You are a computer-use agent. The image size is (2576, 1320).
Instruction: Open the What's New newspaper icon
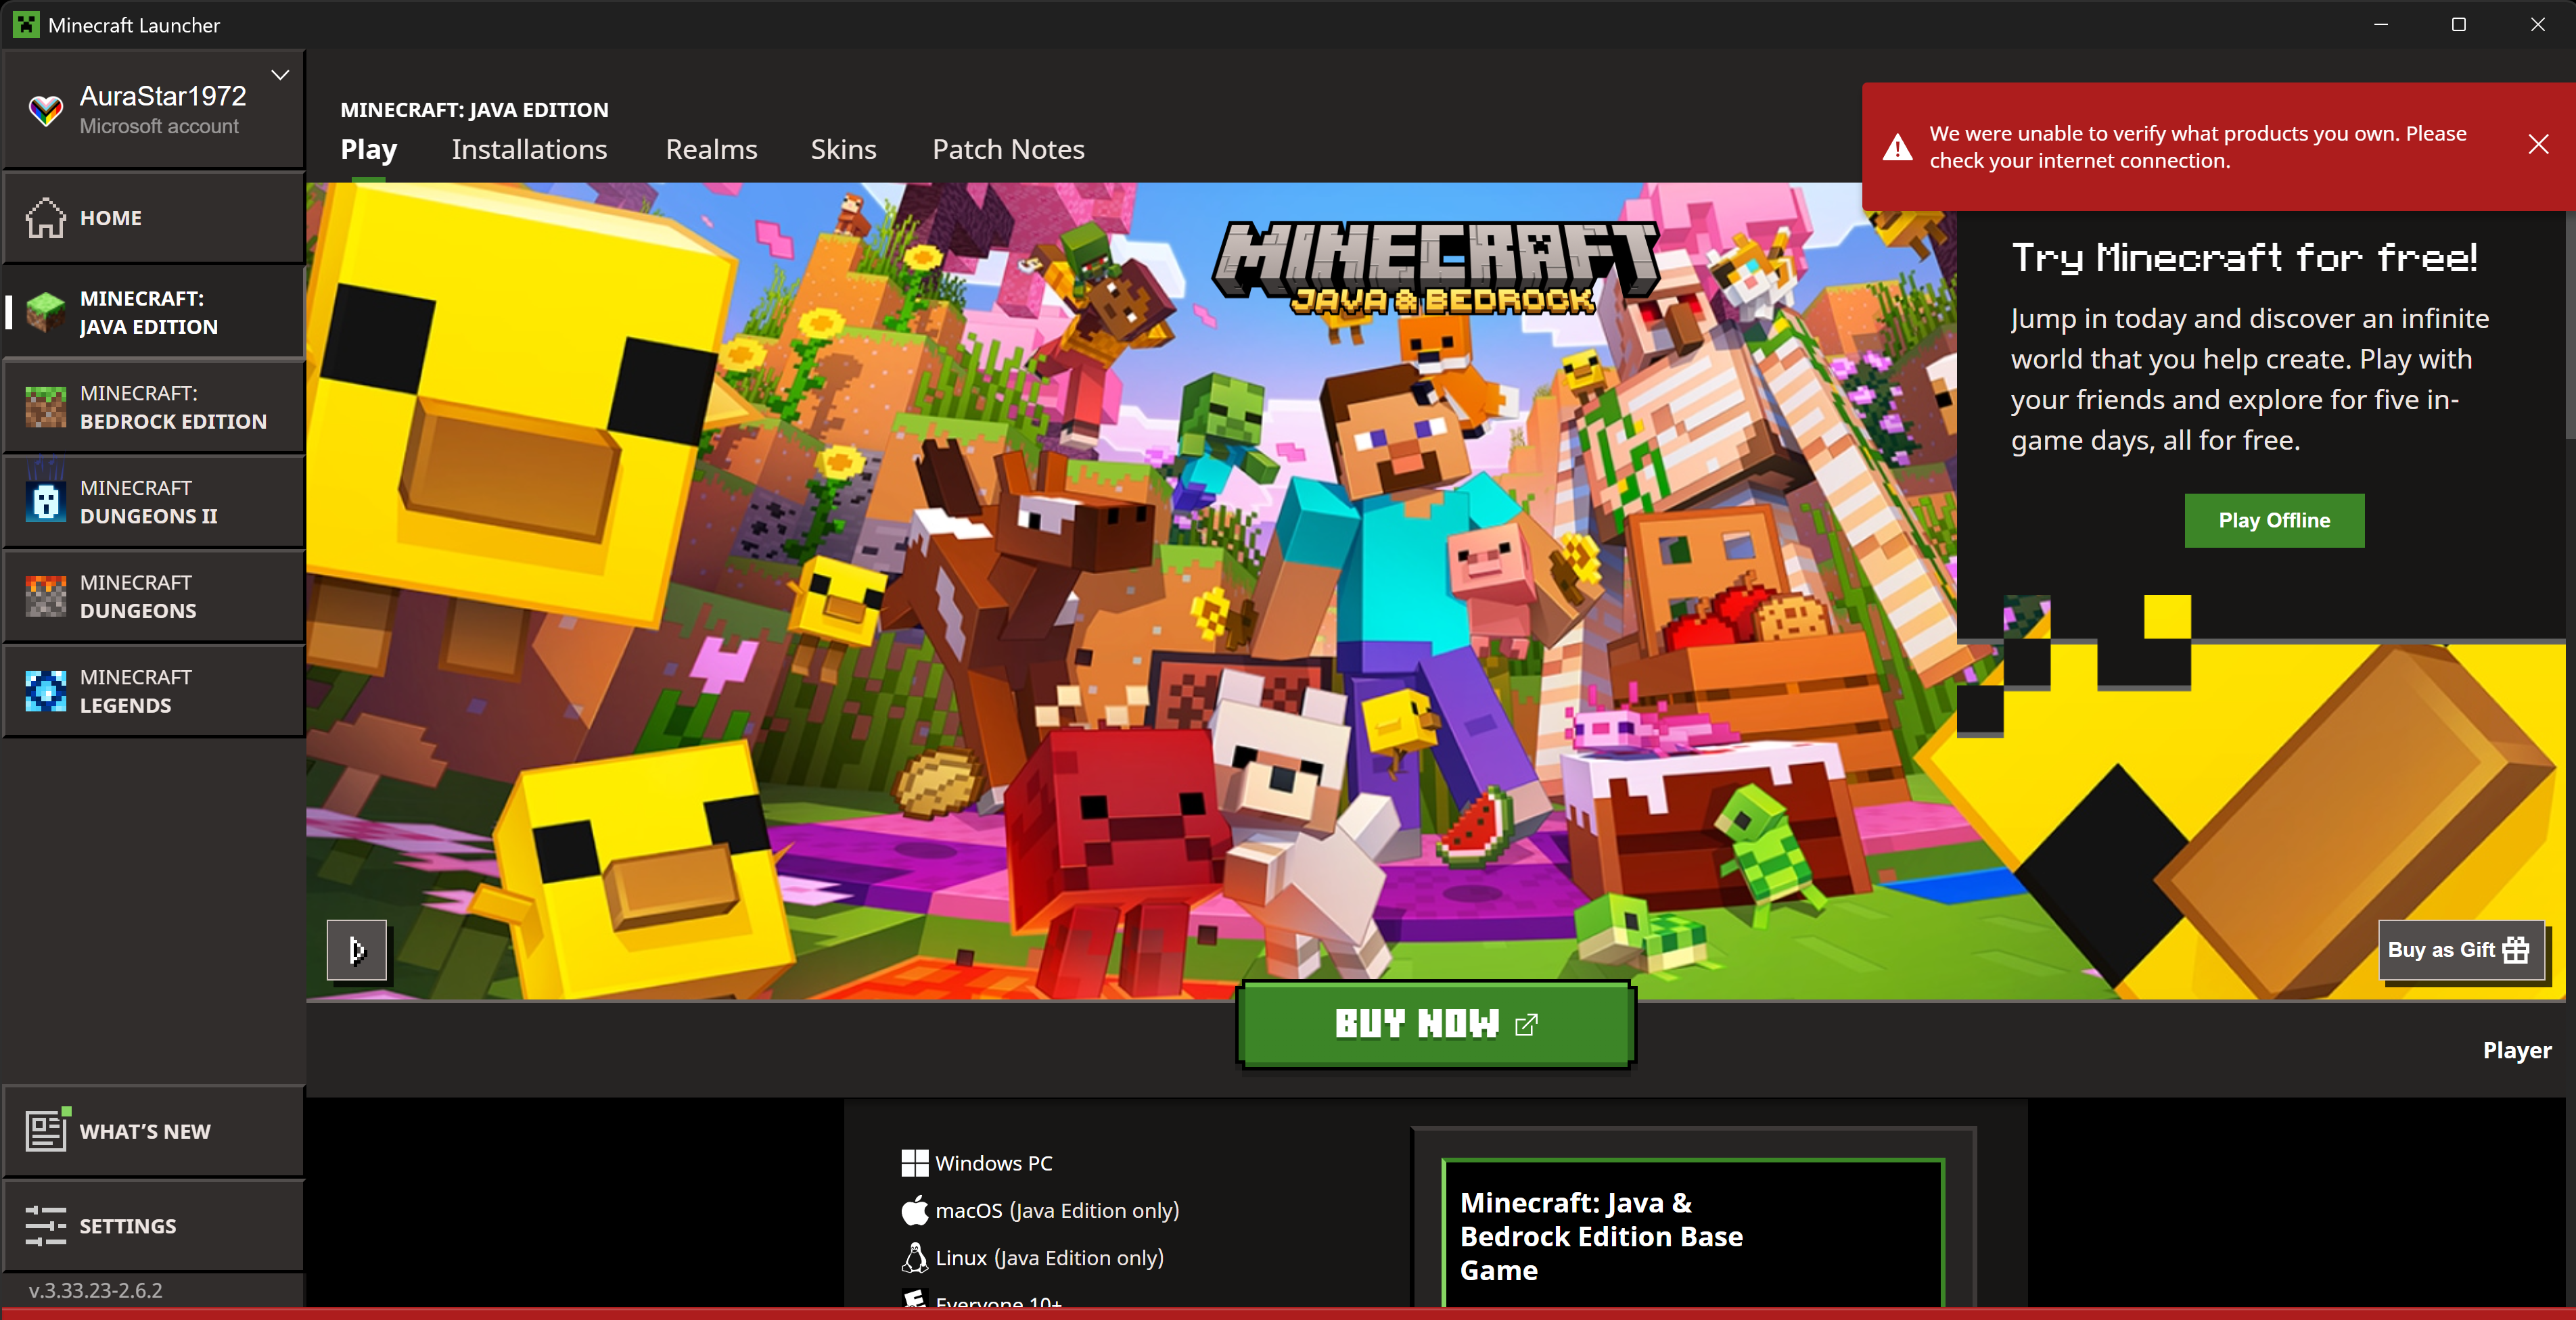point(46,1131)
